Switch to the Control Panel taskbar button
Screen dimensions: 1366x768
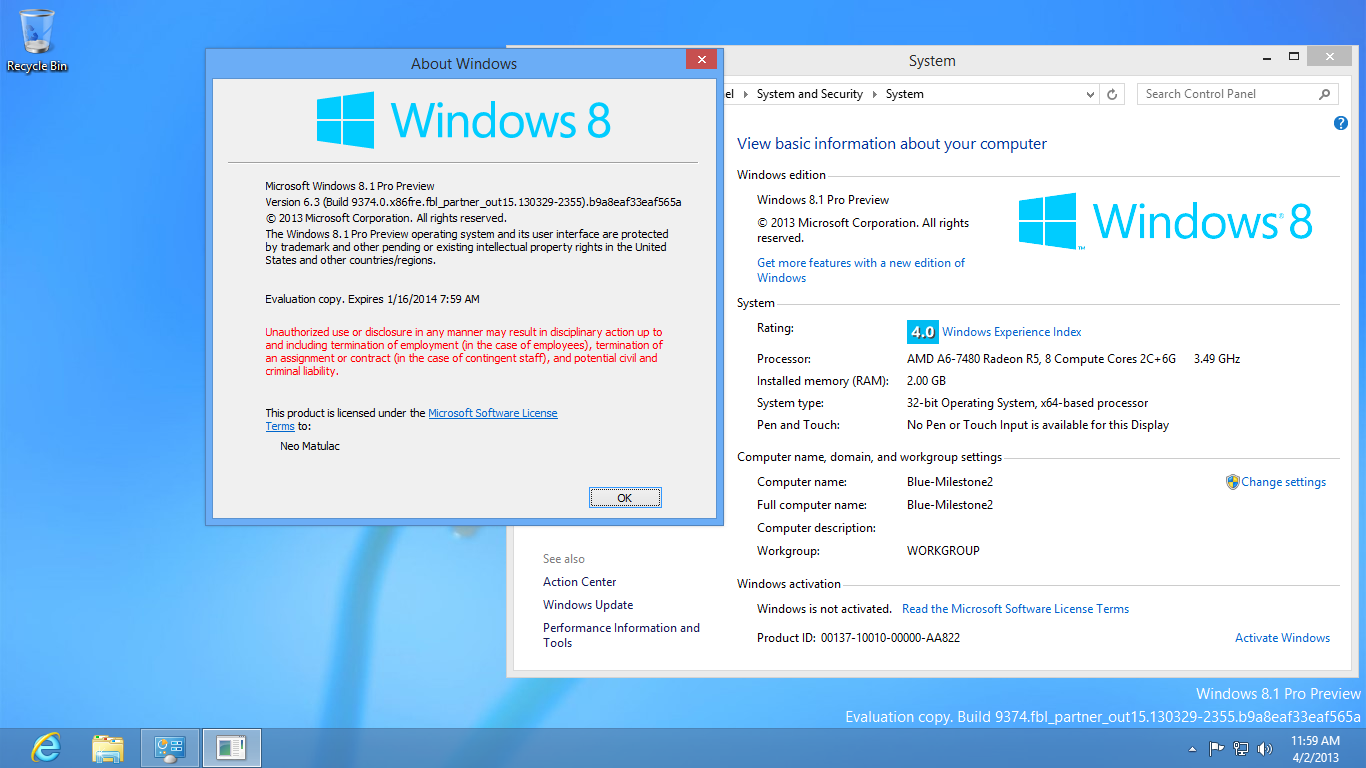tap(170, 748)
